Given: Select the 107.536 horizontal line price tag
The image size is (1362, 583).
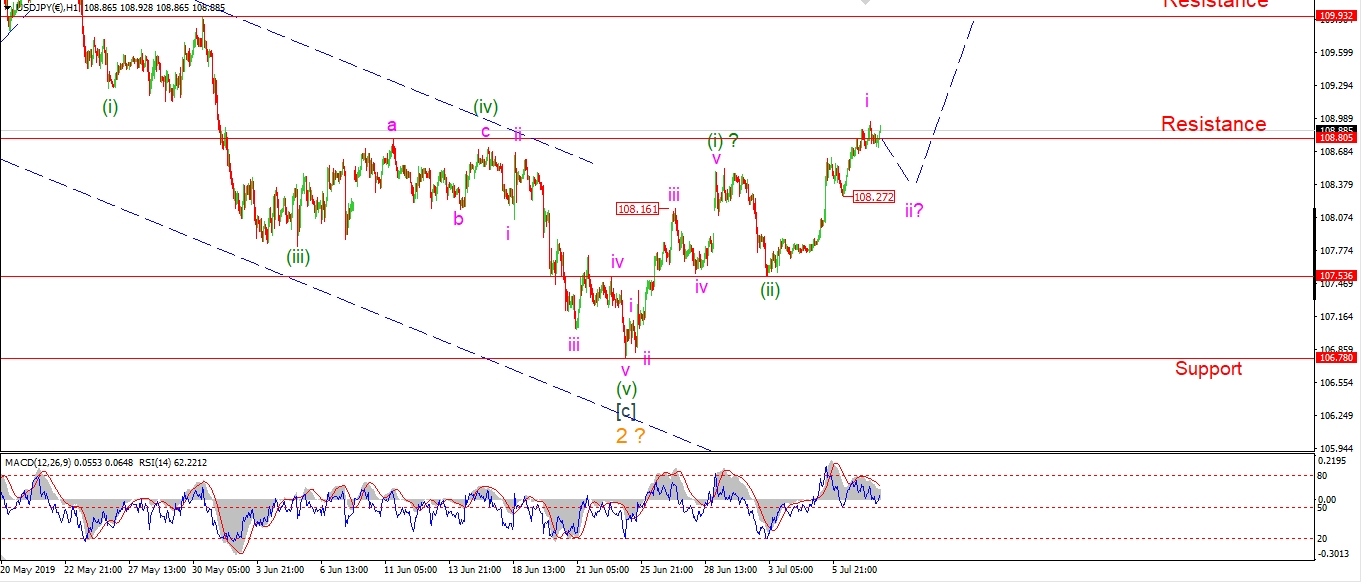Looking at the screenshot, I should [1336, 276].
